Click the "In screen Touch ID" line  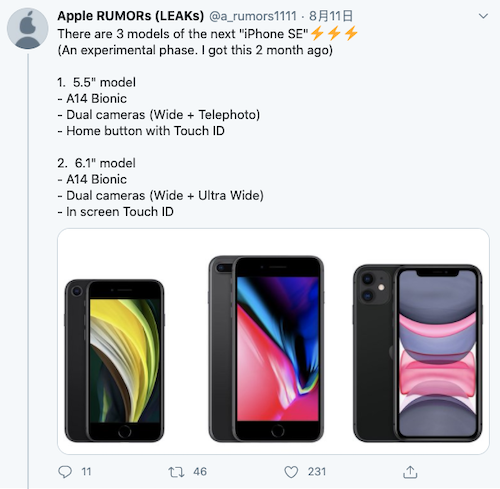coord(116,212)
